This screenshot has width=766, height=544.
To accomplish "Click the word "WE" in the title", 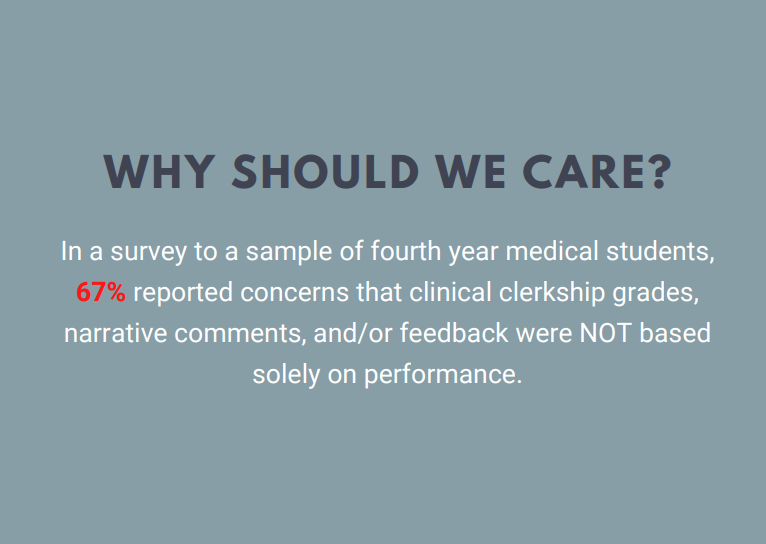I will [470, 172].
